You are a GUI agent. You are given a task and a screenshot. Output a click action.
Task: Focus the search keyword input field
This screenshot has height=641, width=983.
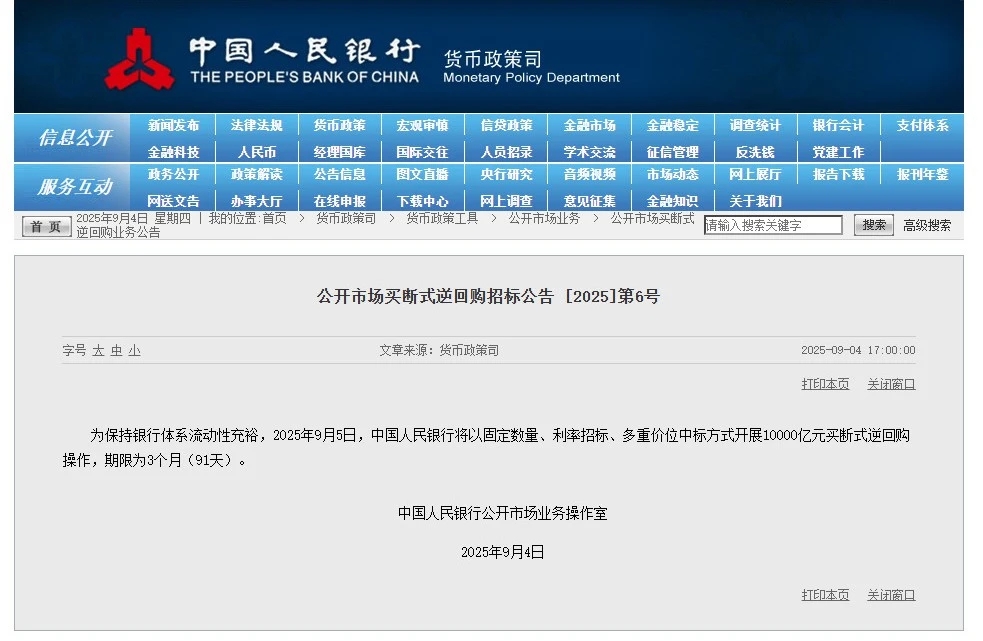[x=773, y=225]
